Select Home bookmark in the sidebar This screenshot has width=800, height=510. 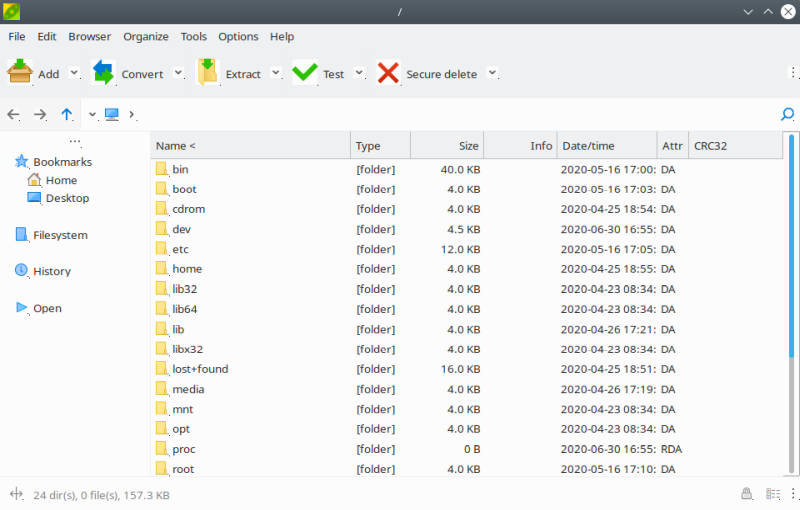coord(60,180)
